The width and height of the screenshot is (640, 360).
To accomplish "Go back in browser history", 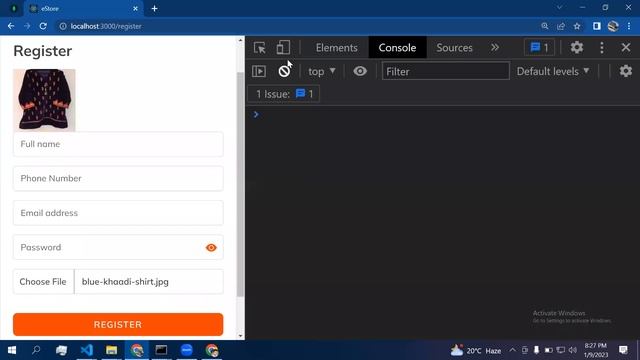I will pos(11,26).
